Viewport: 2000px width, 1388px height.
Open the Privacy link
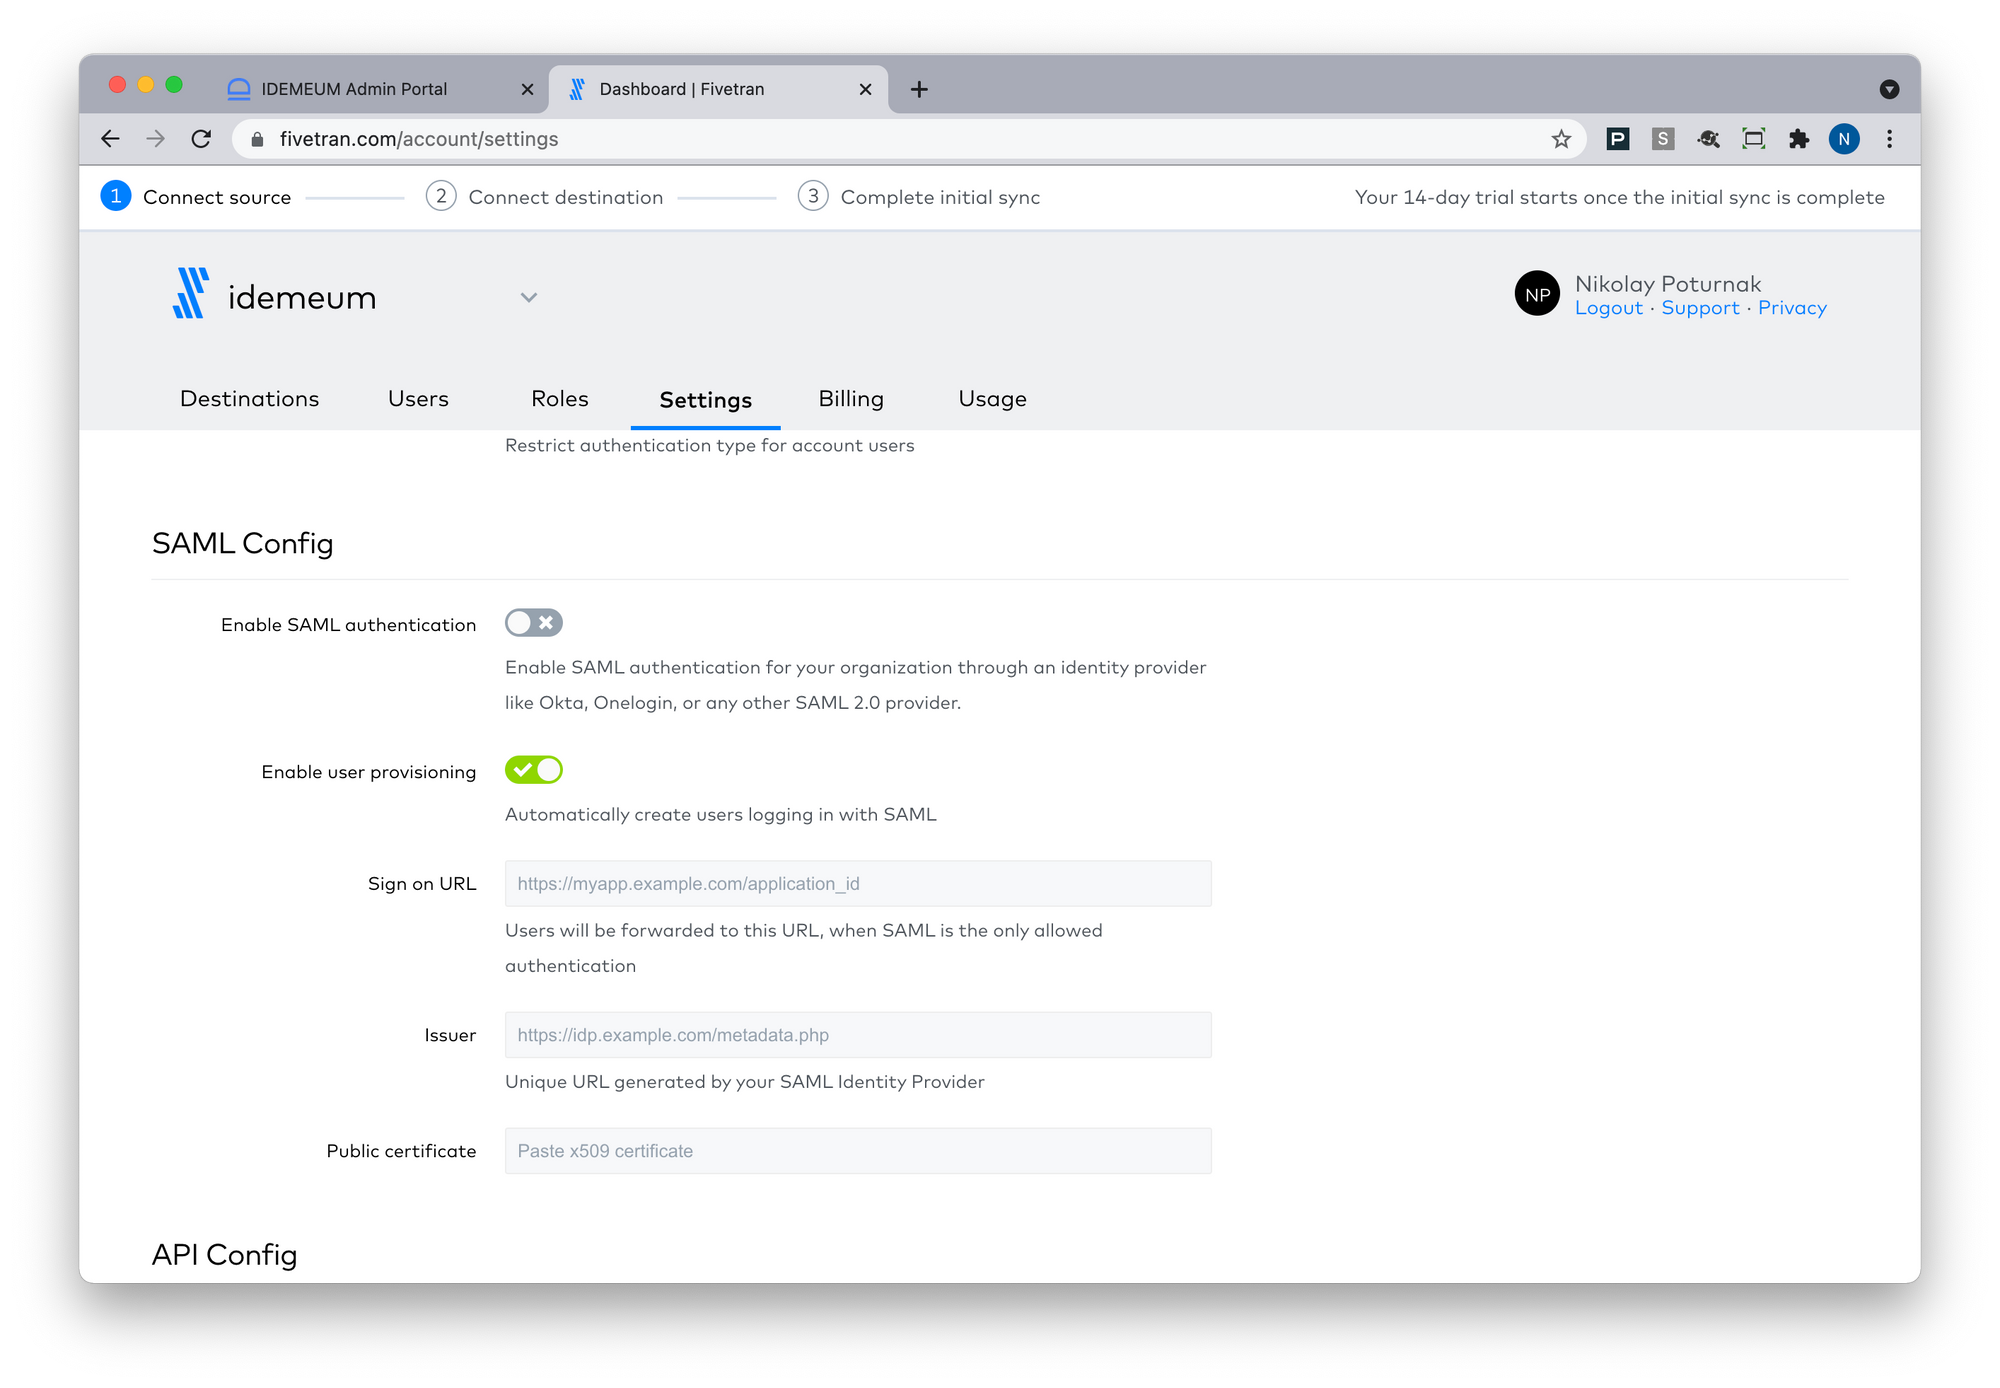click(x=1792, y=308)
